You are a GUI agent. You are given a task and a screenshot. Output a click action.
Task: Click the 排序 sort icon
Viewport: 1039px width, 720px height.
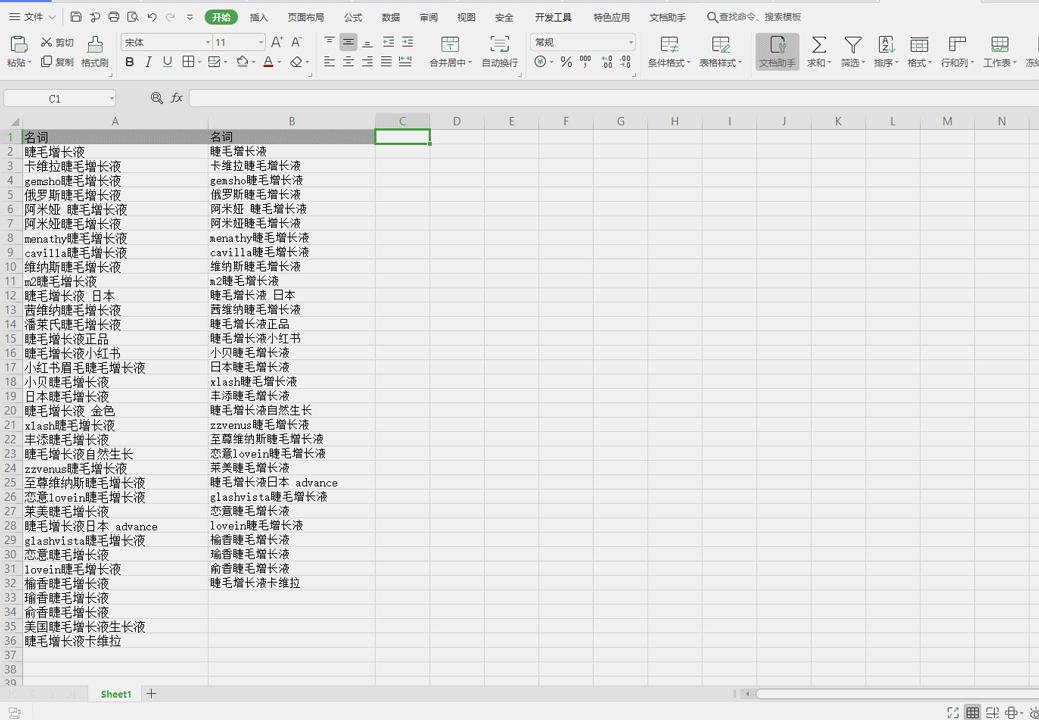[885, 47]
